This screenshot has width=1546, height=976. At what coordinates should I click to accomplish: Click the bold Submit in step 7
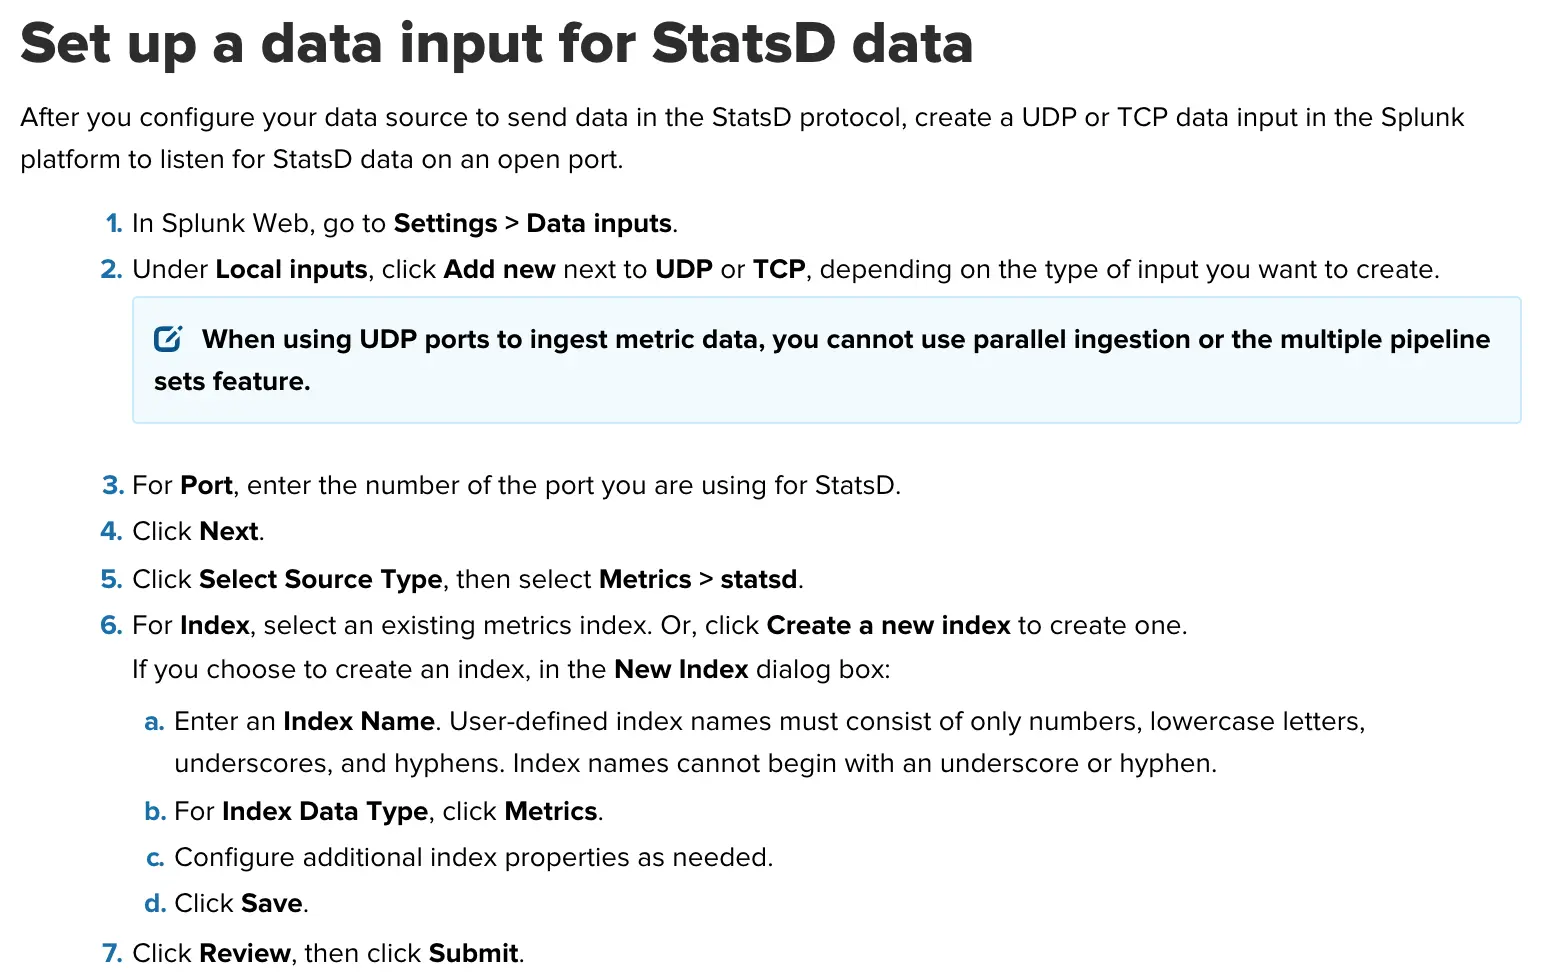point(473,953)
